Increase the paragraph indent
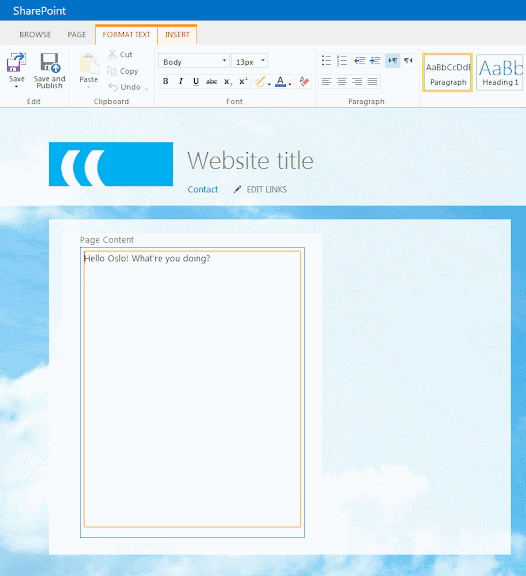Screen dimensions: 526x576 [x=375, y=61]
